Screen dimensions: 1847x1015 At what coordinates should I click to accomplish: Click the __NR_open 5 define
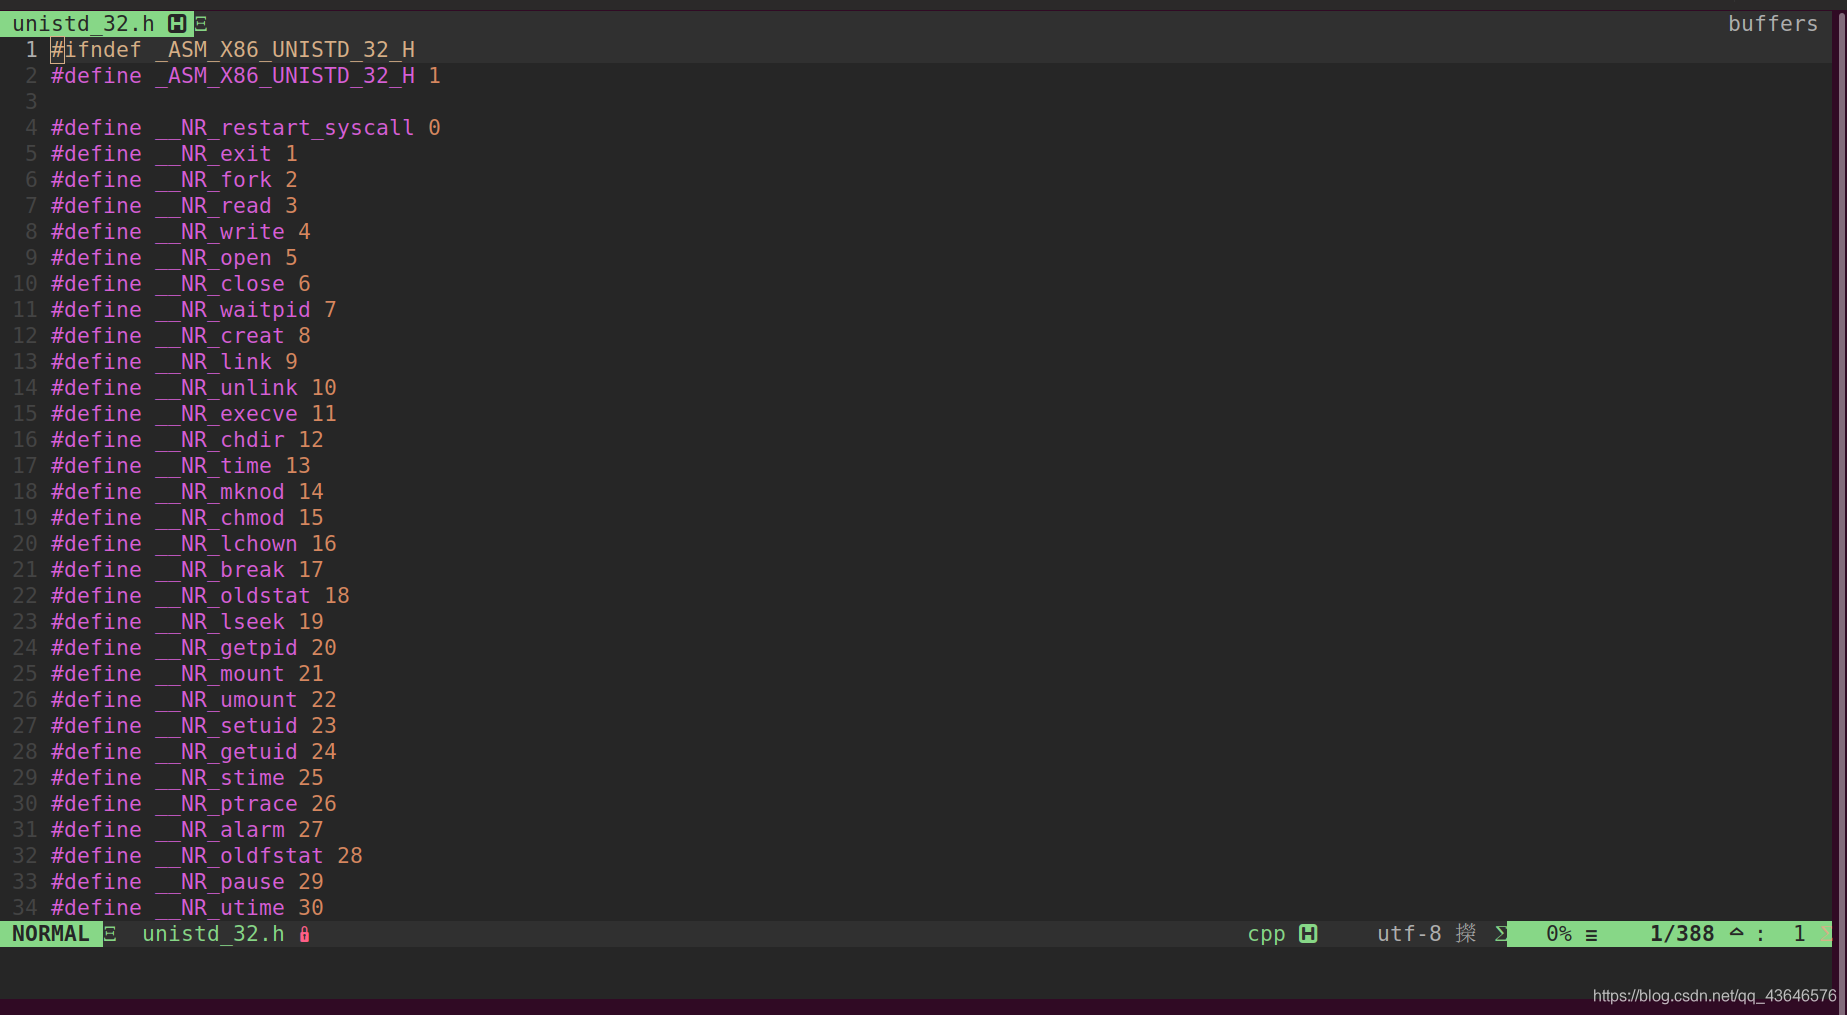click(174, 258)
